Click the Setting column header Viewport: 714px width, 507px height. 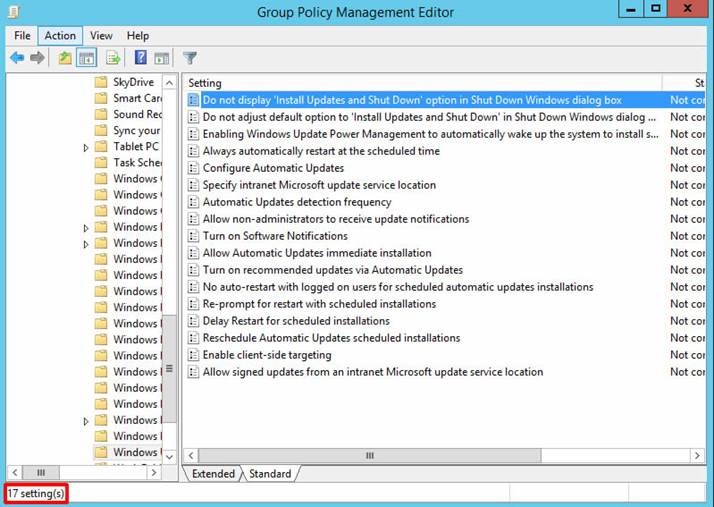pos(423,83)
